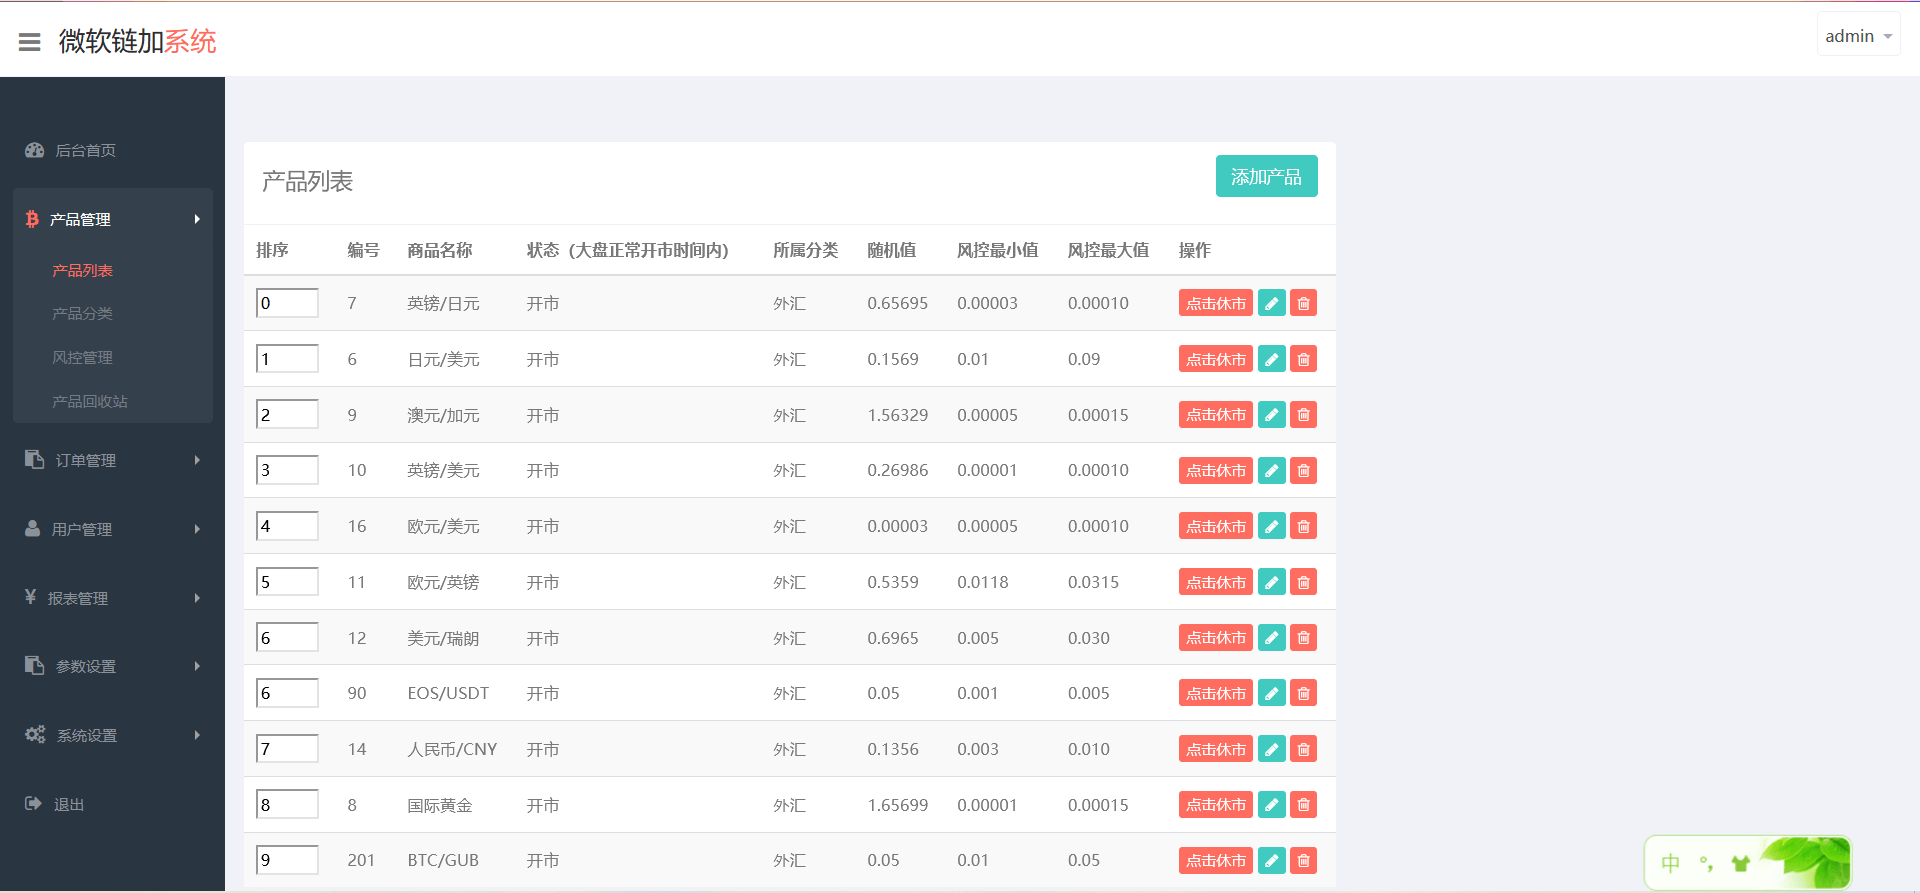This screenshot has height=893, width=1920.
Task: Delete the 美元/瑞朗 product via trash icon
Action: [x=1303, y=637]
